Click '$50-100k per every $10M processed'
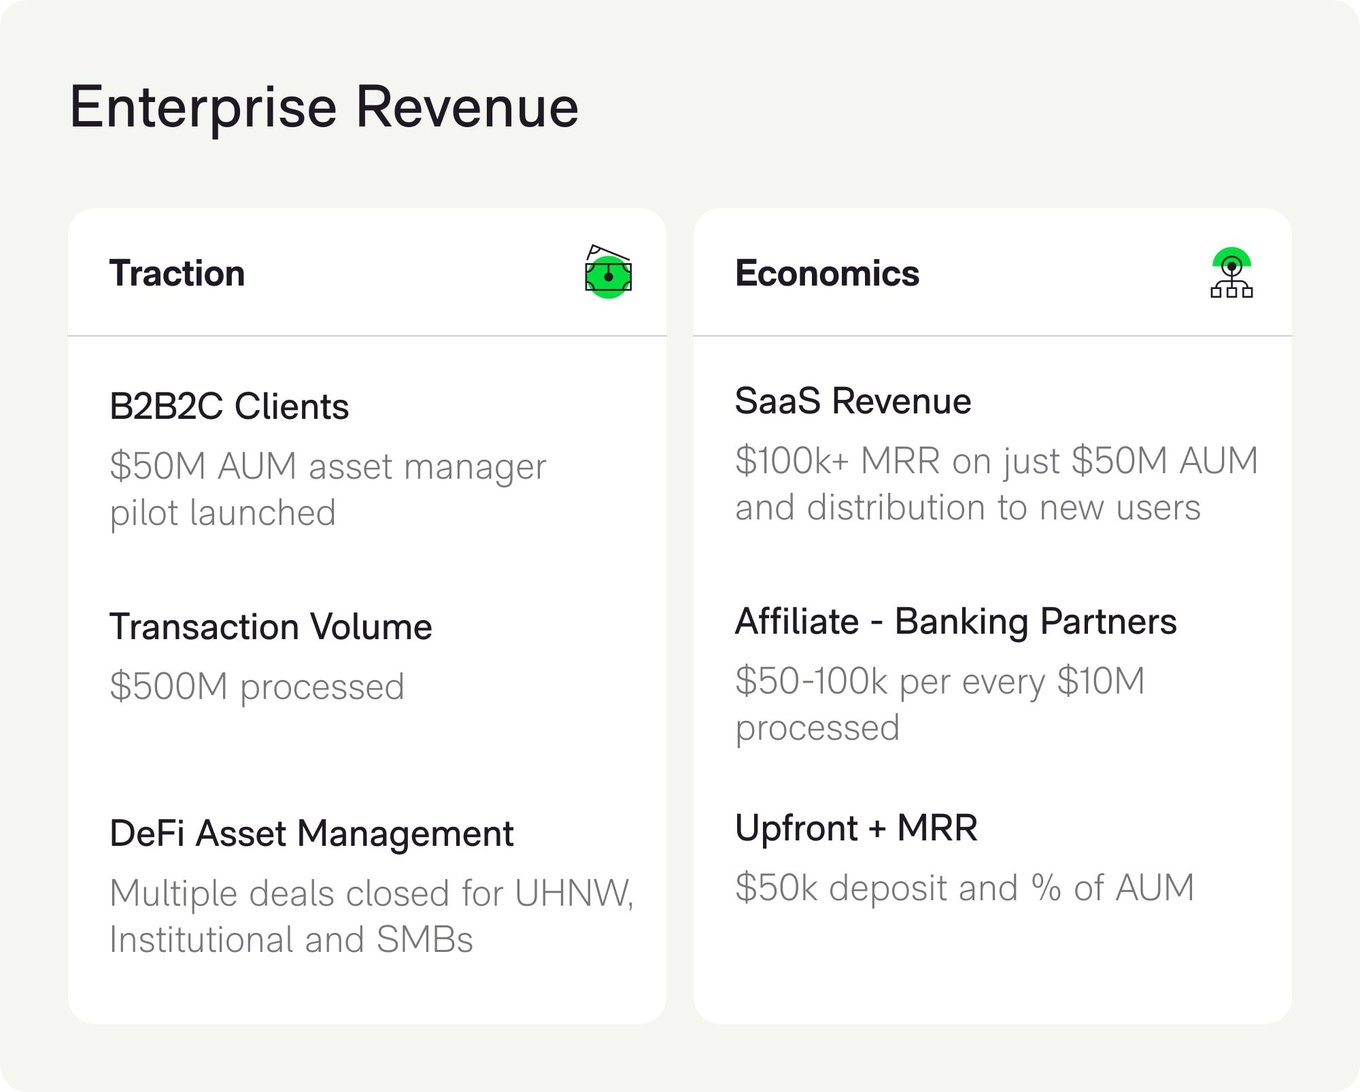Image resolution: width=1360 pixels, height=1092 pixels. pyautogui.click(x=940, y=704)
